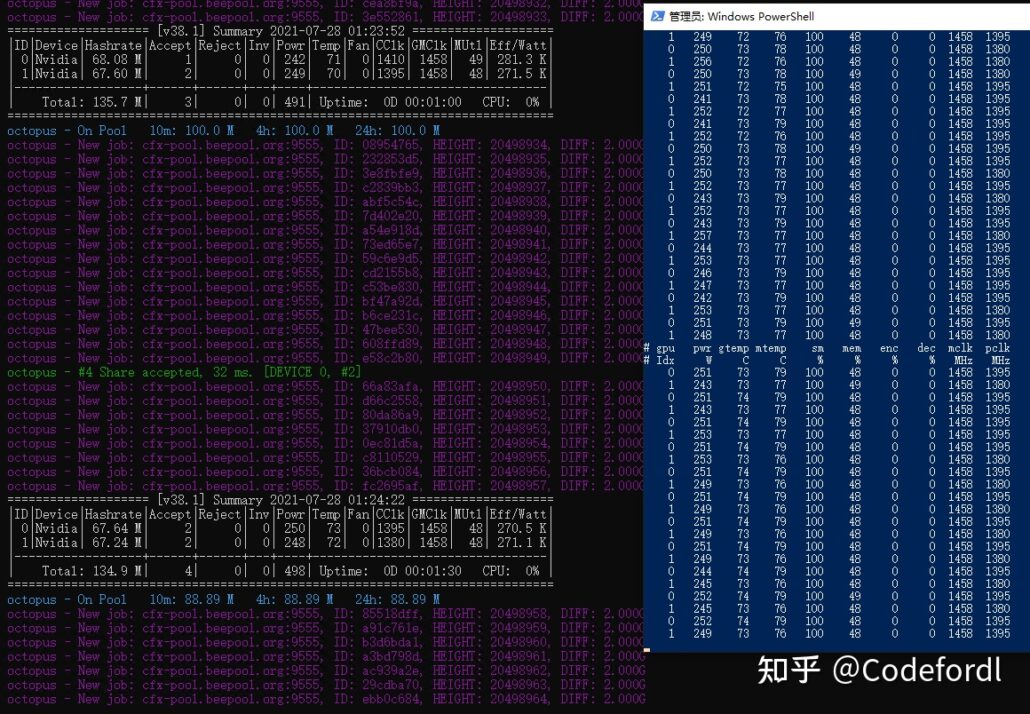Click 'Total: 135.7 M' in first summary
The image size is (1030, 714).
click(x=92, y=102)
